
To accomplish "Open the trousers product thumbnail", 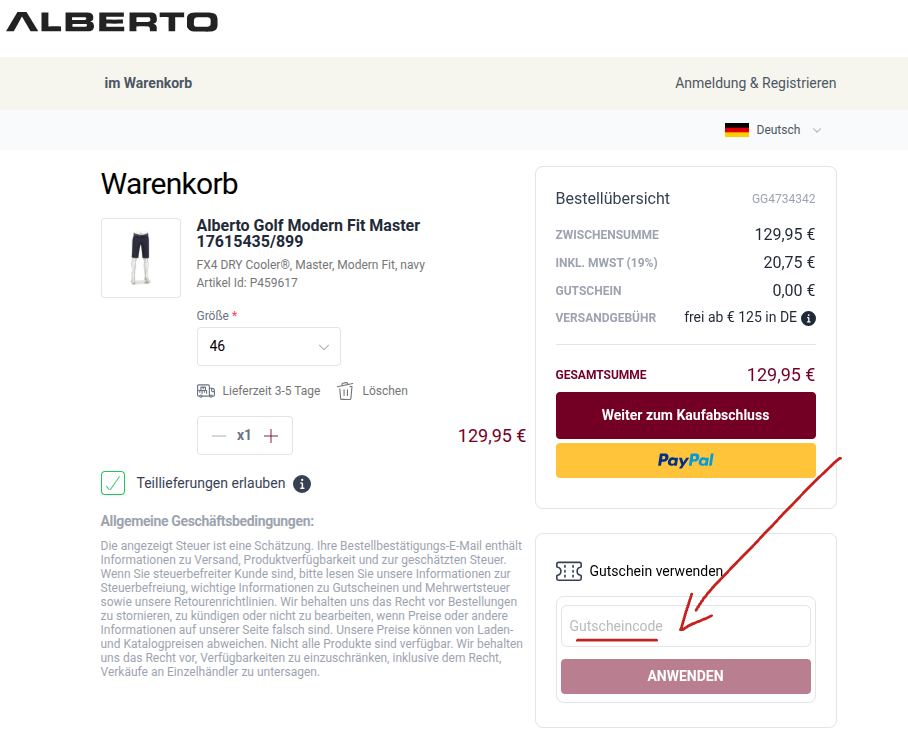I will coord(141,258).
